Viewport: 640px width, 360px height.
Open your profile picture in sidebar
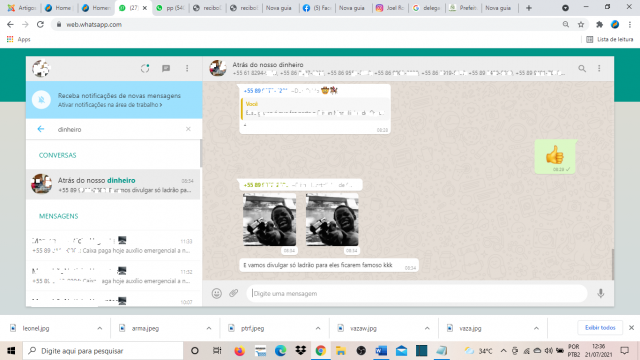point(41,68)
